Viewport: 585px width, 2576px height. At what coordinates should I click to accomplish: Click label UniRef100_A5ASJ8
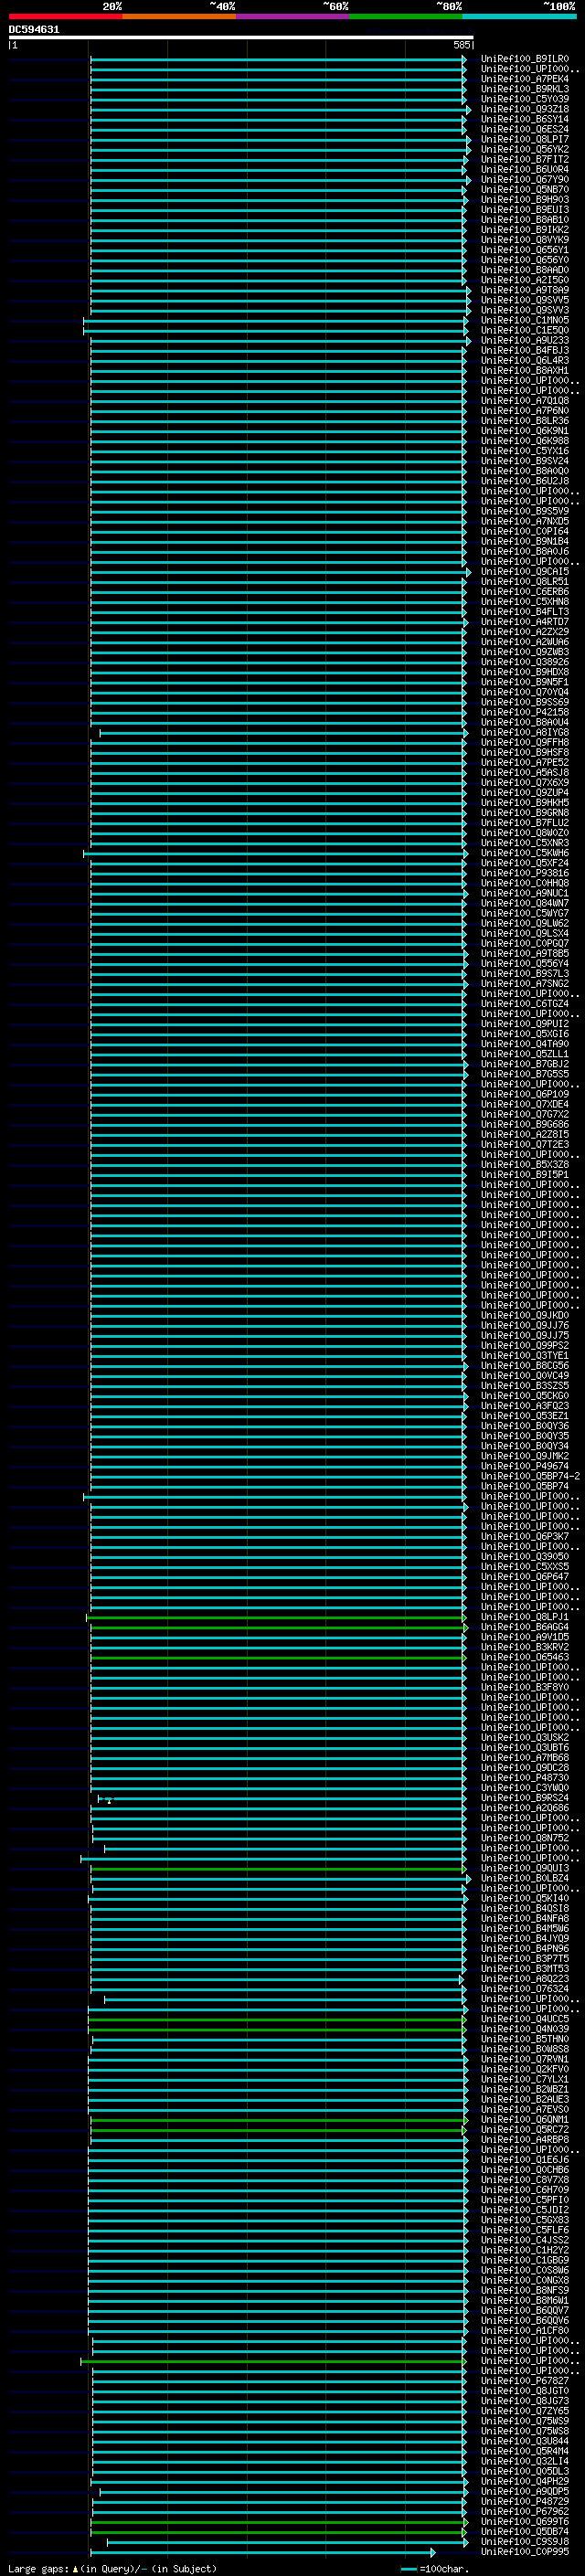click(524, 772)
